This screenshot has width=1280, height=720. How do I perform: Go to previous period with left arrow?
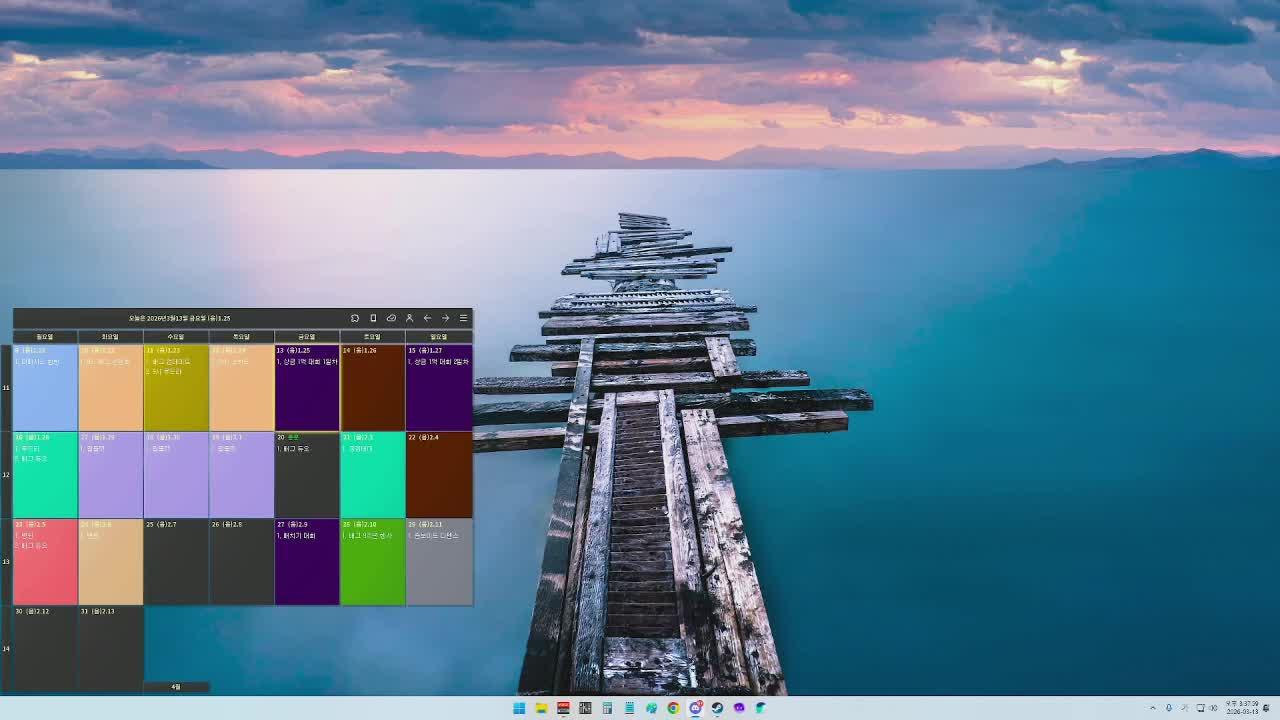coord(427,318)
